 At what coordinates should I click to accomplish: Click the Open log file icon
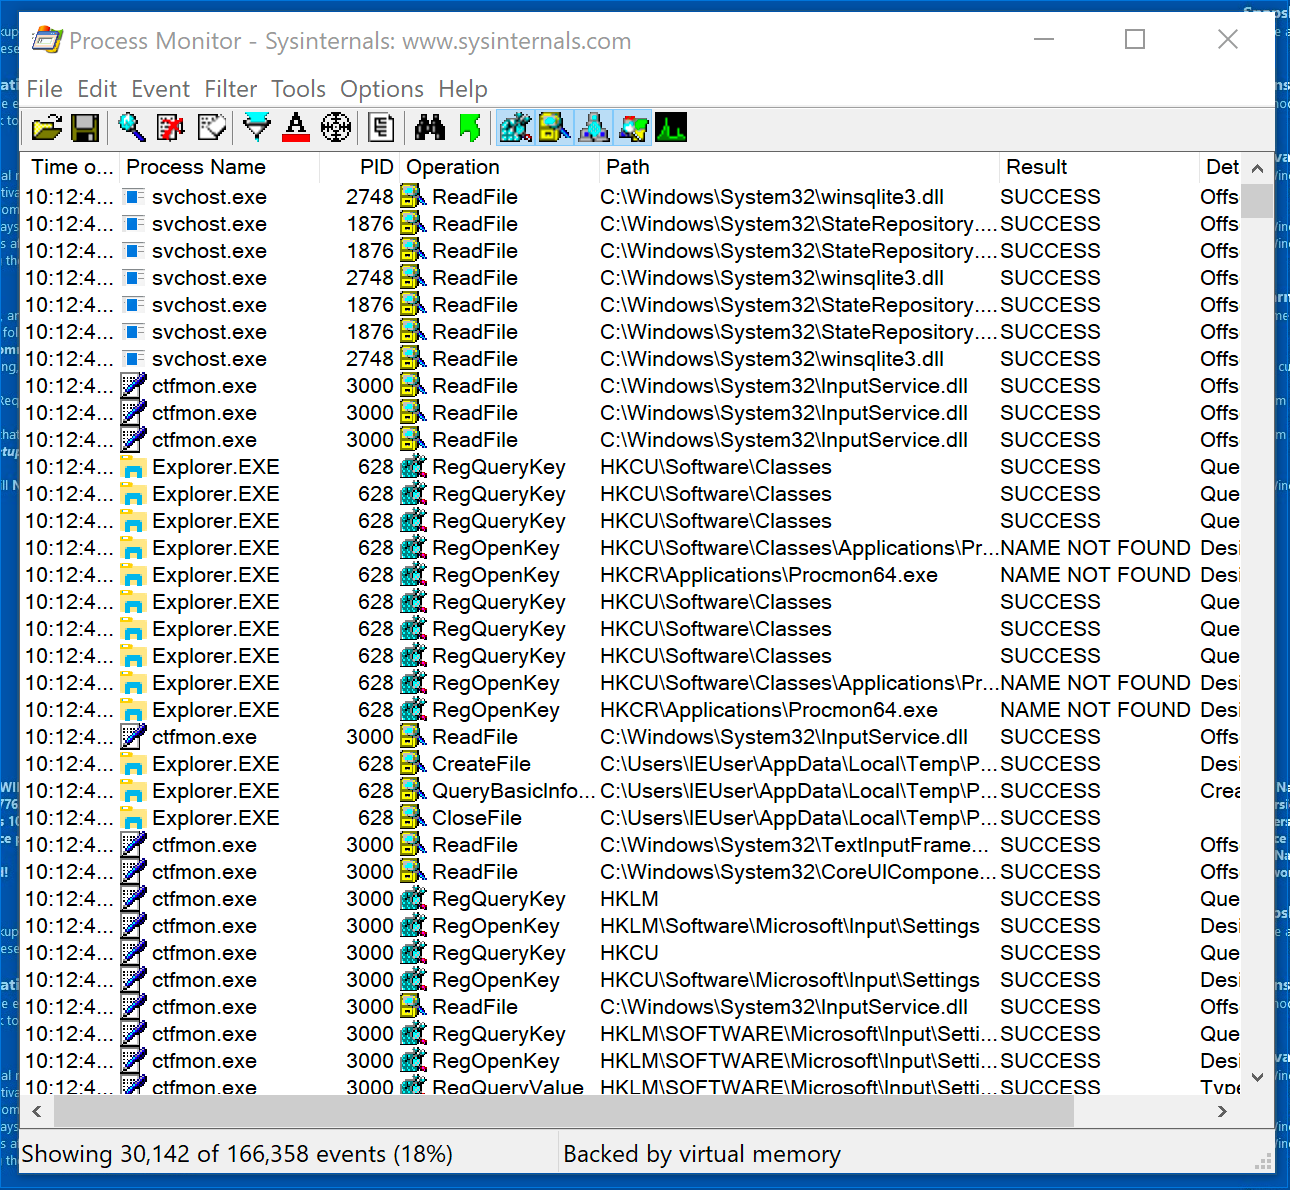click(x=46, y=128)
